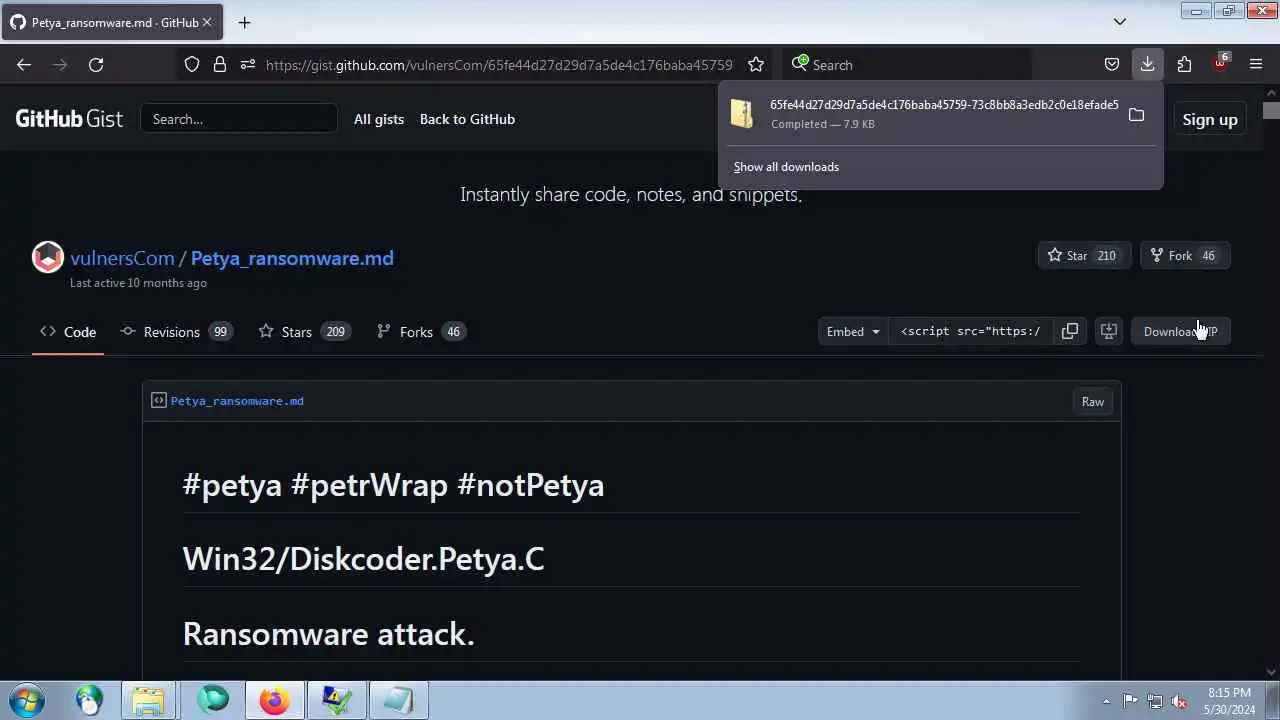1280x720 pixels.
Task: Switch to the Revisions tab
Action: coord(176,332)
